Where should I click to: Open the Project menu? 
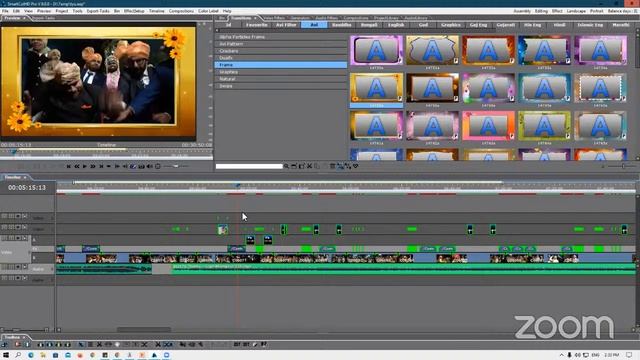point(62,11)
